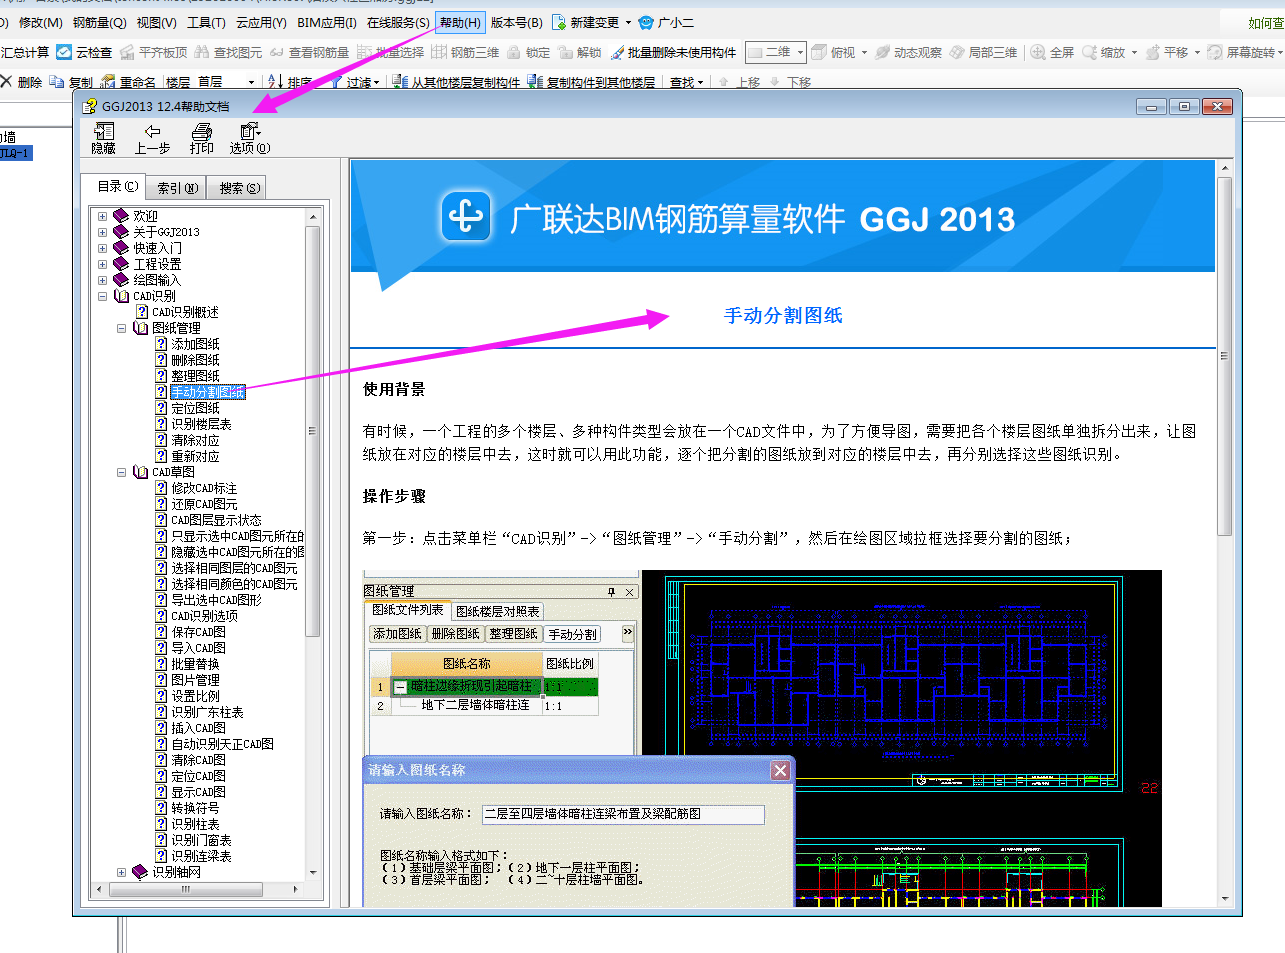Click the 平齐板顶 toolbar icon
This screenshot has width=1285, height=953.
tap(153, 52)
